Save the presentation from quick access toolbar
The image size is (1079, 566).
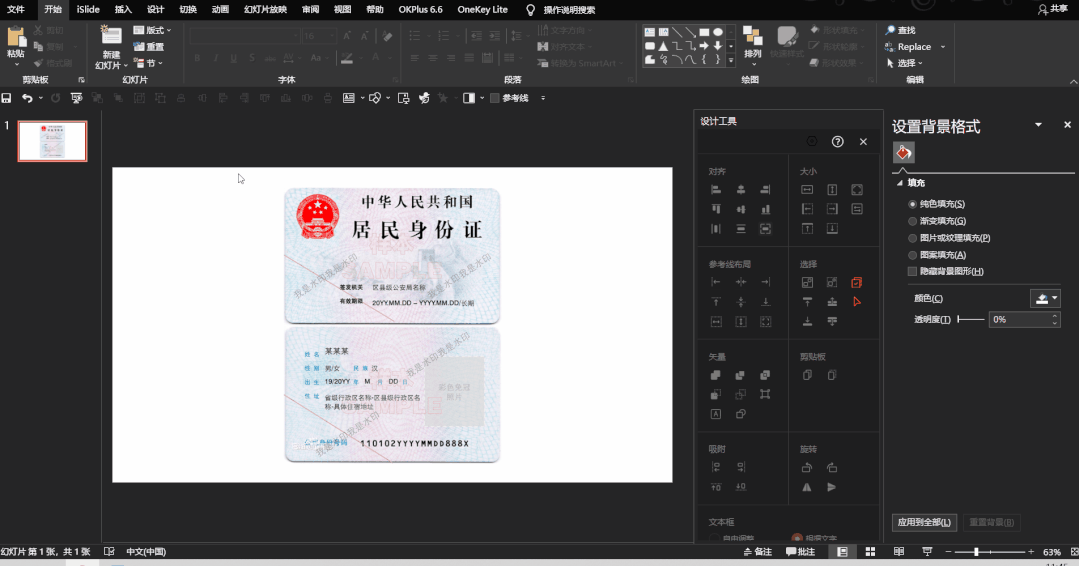(x=6, y=98)
